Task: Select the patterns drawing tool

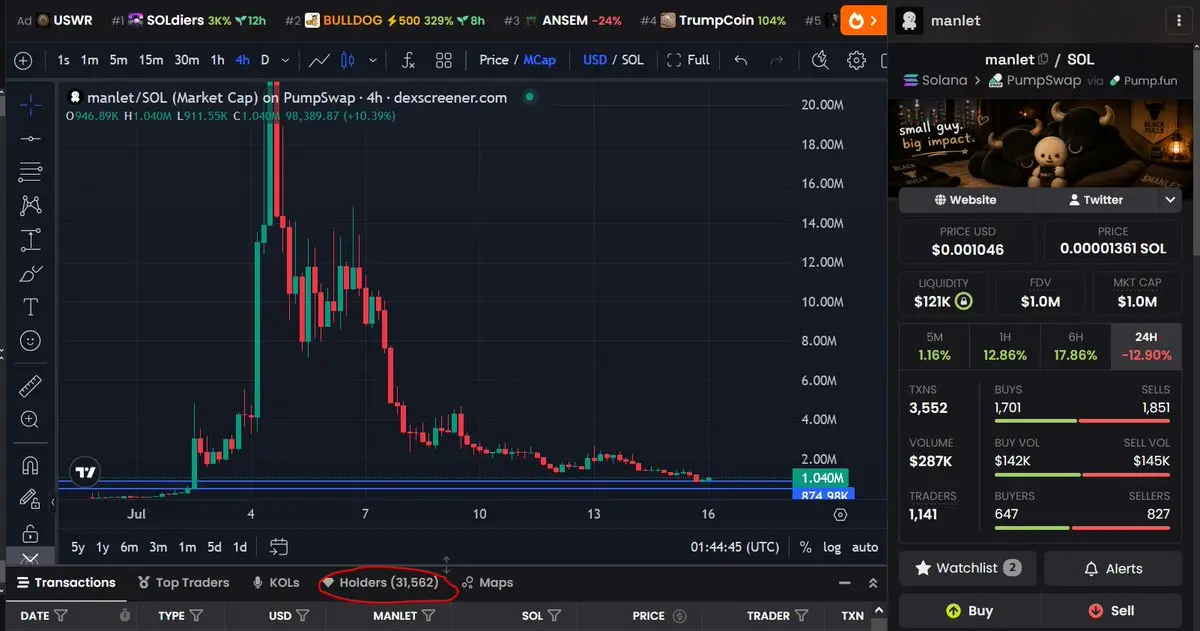Action: (30, 206)
